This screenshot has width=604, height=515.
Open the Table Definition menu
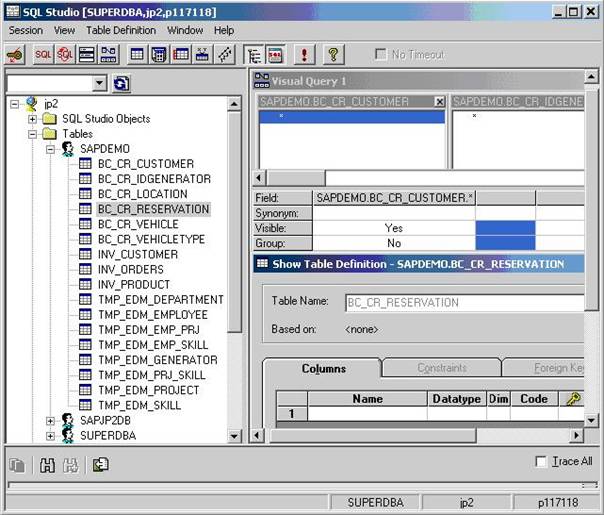[x=121, y=30]
